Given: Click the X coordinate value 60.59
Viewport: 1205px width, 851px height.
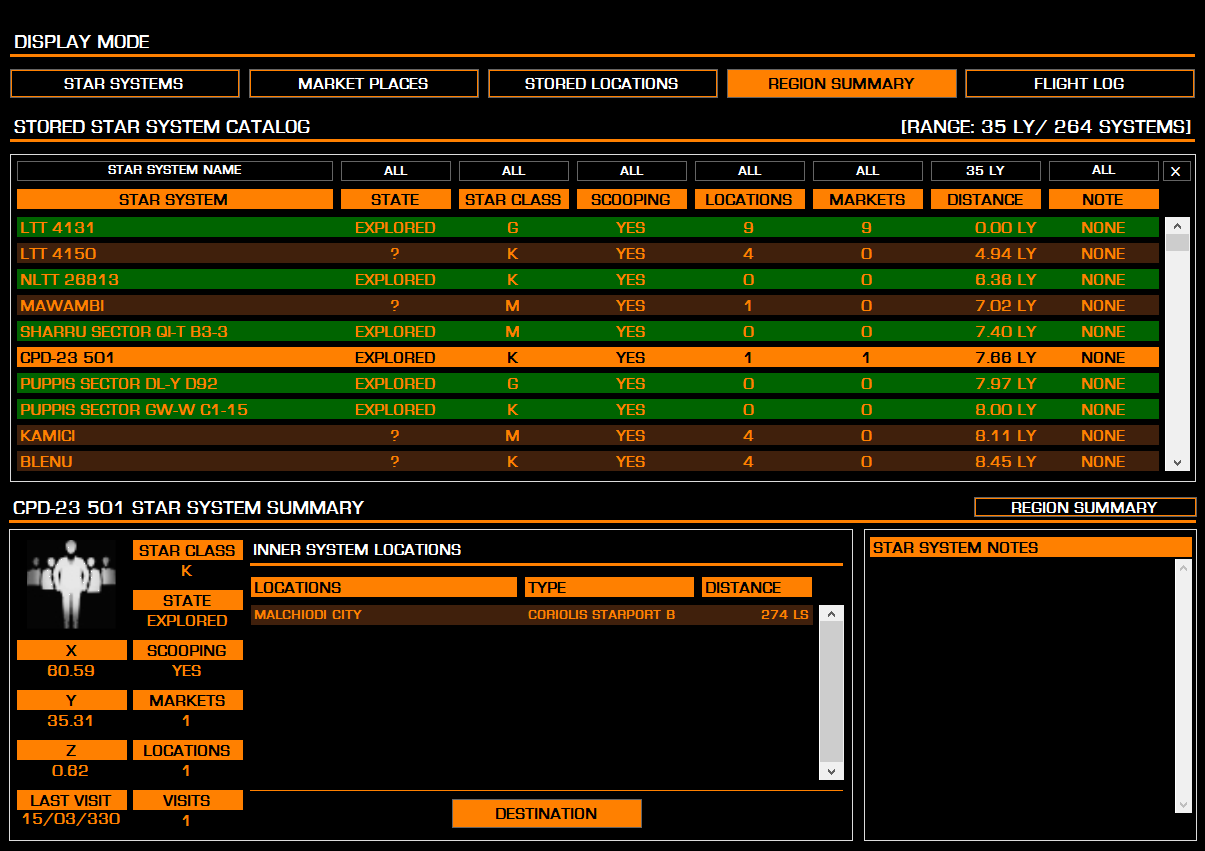Looking at the screenshot, I should click(71, 670).
